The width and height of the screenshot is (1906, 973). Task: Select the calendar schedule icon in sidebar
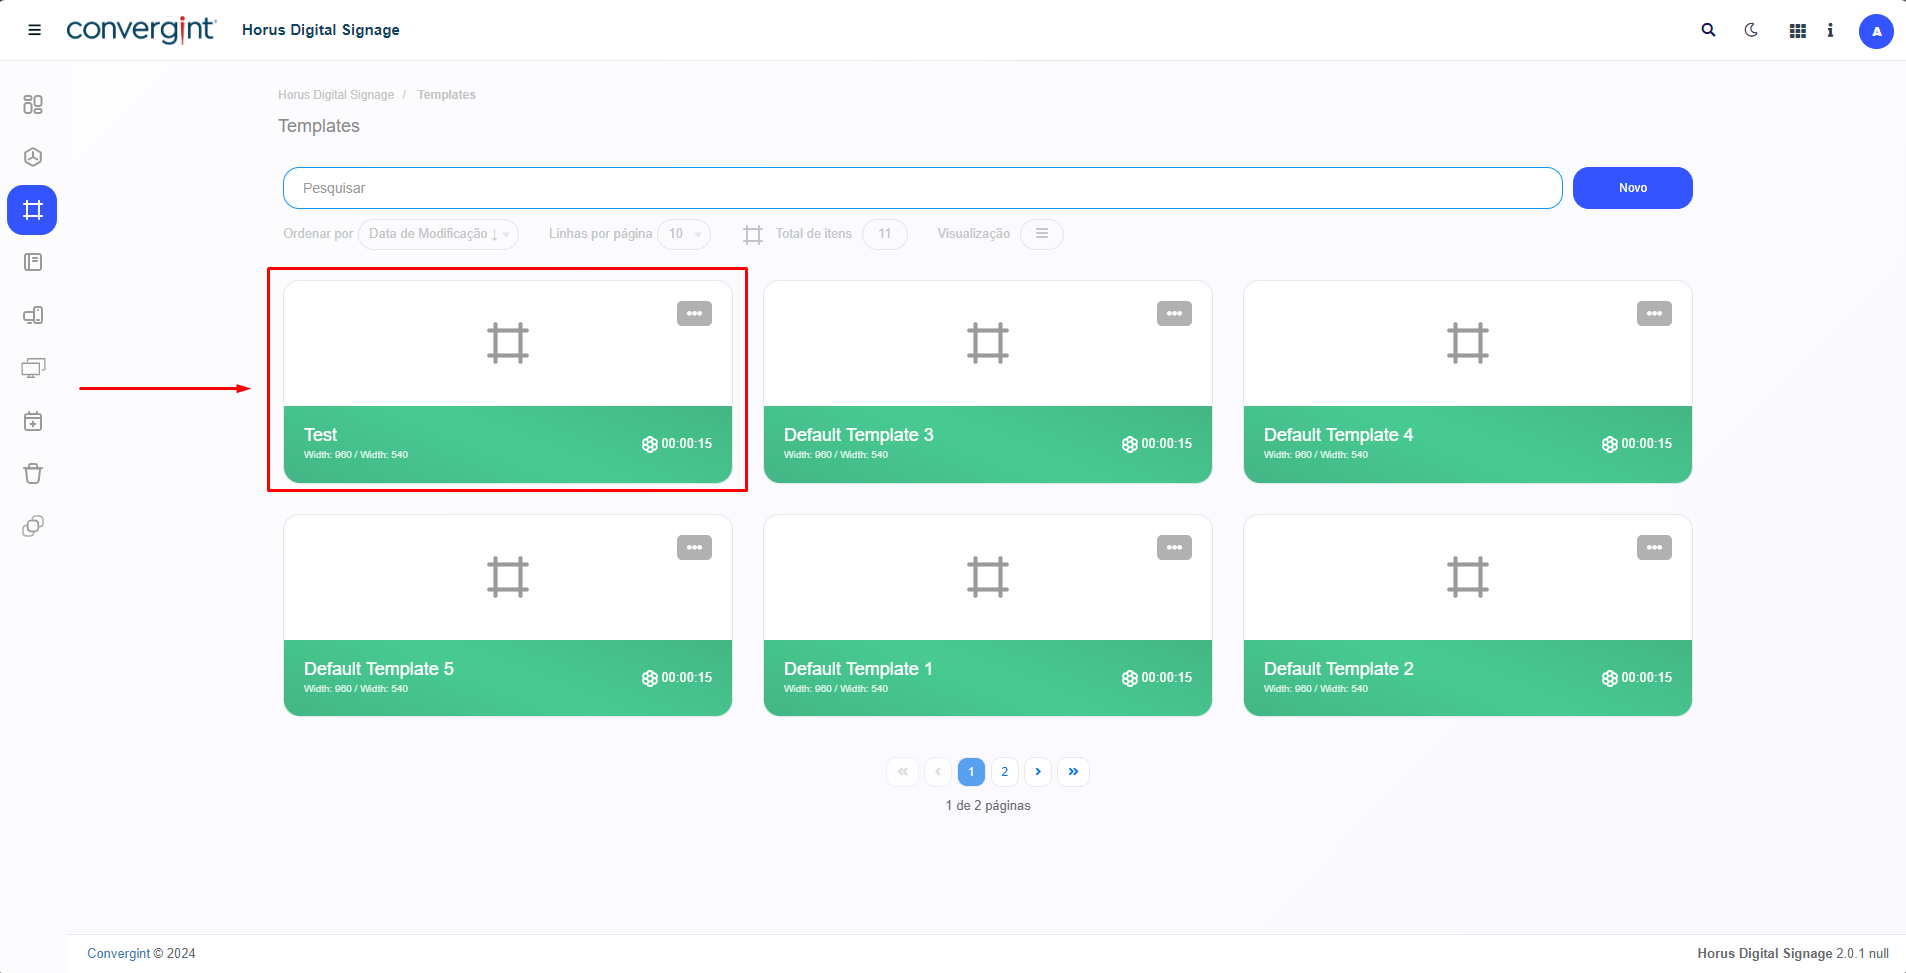coord(33,421)
